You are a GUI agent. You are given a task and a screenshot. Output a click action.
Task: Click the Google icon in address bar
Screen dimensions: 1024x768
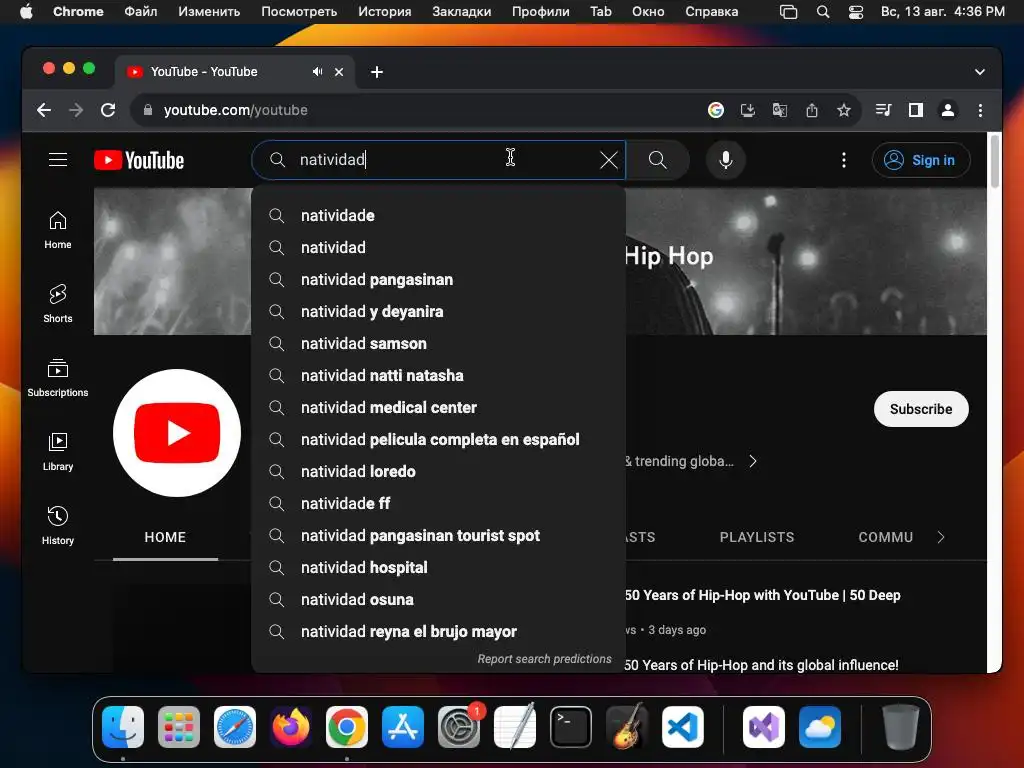click(x=716, y=110)
